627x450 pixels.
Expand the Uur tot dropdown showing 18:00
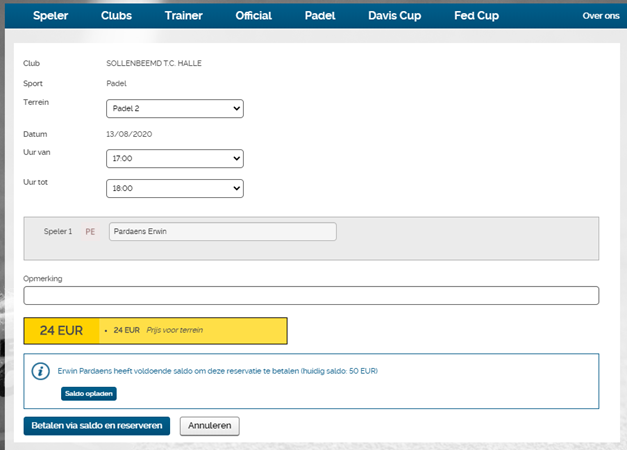point(174,188)
